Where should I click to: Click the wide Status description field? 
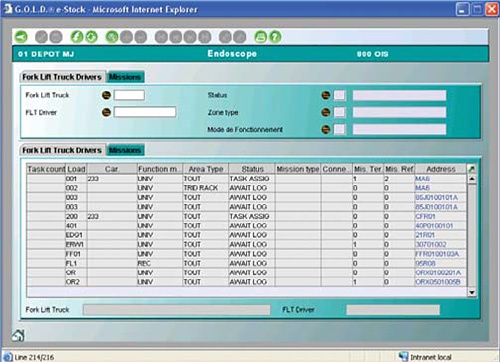click(x=399, y=95)
